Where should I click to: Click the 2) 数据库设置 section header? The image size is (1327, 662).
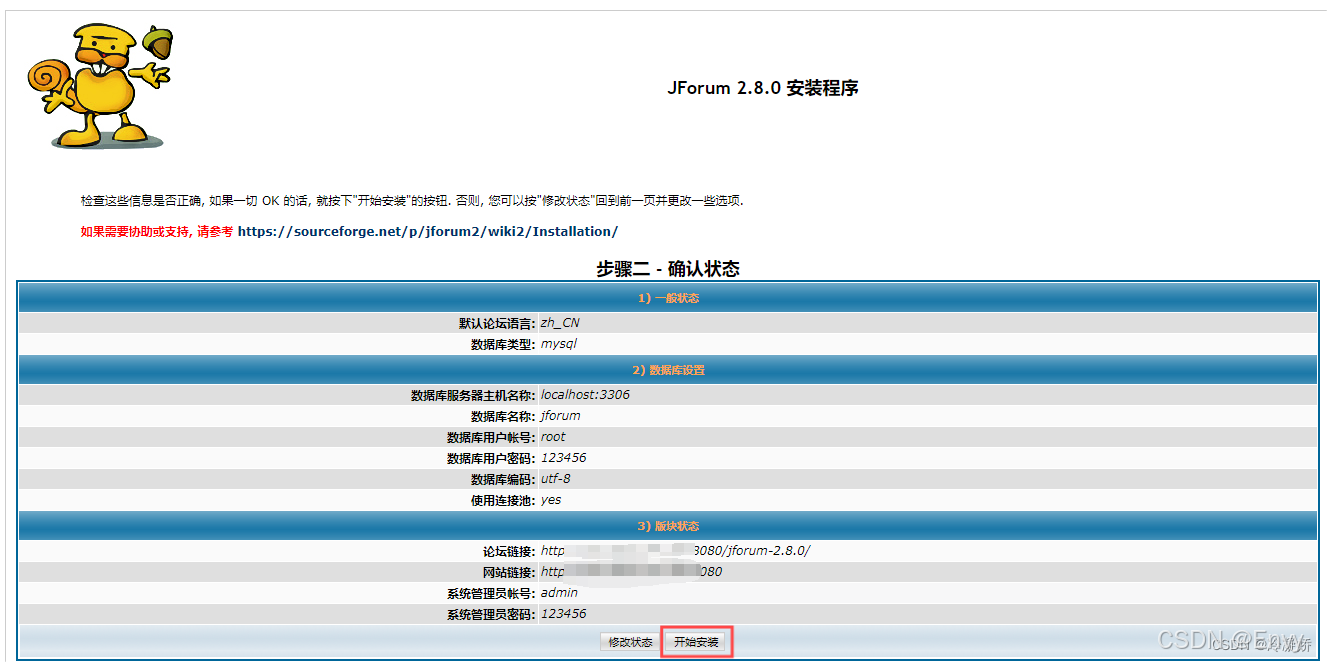click(668, 370)
